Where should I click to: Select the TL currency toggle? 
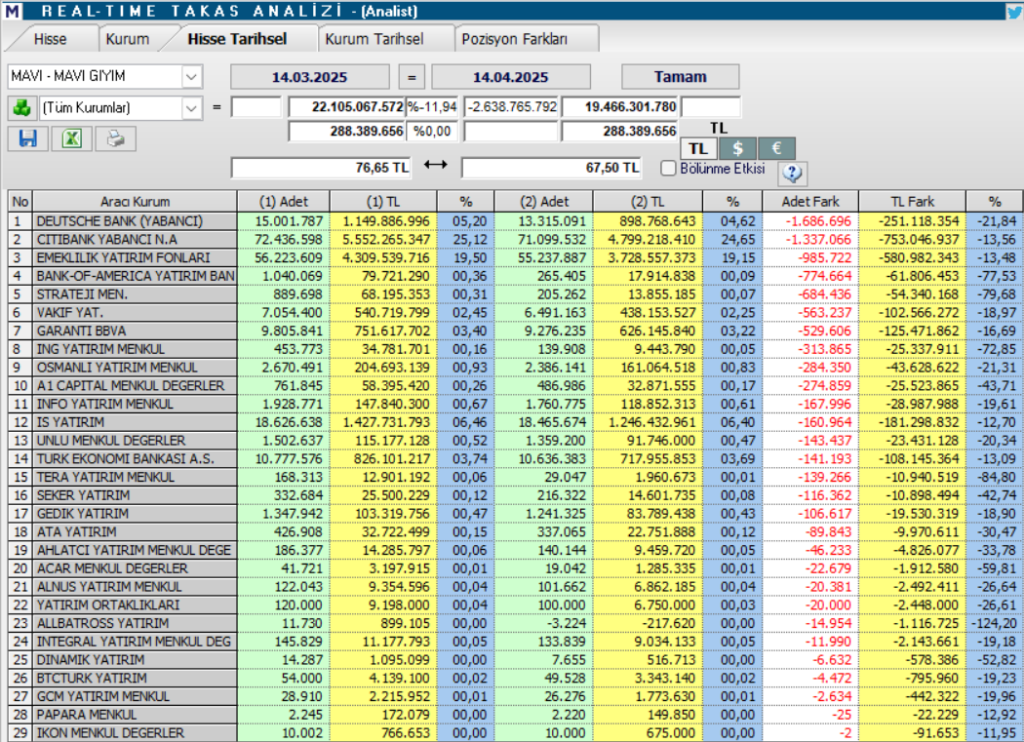(x=699, y=148)
